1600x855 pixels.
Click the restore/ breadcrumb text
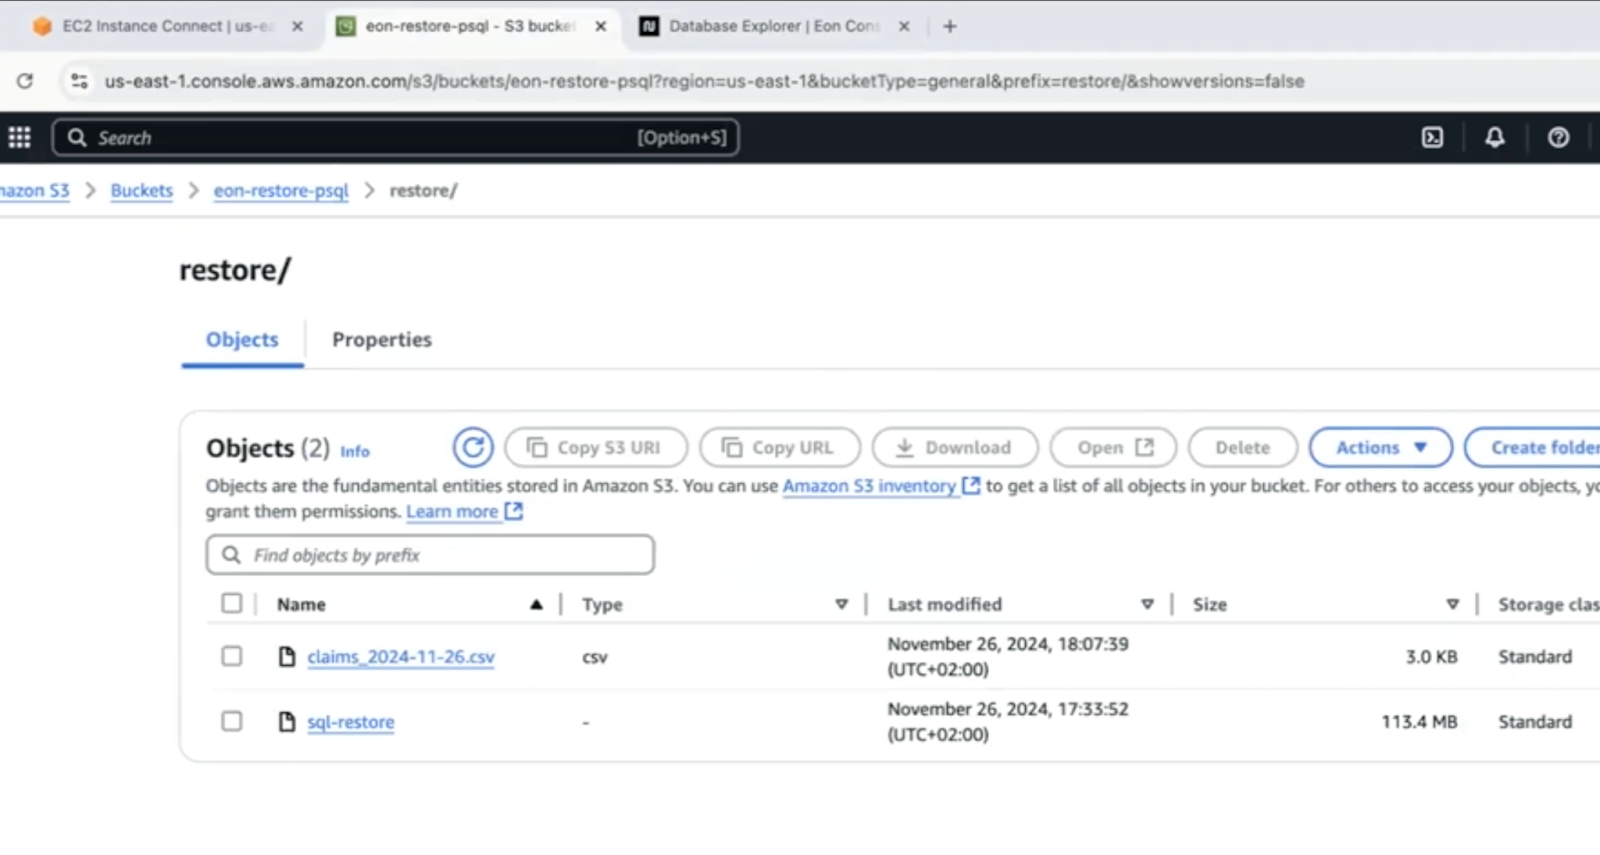click(423, 190)
